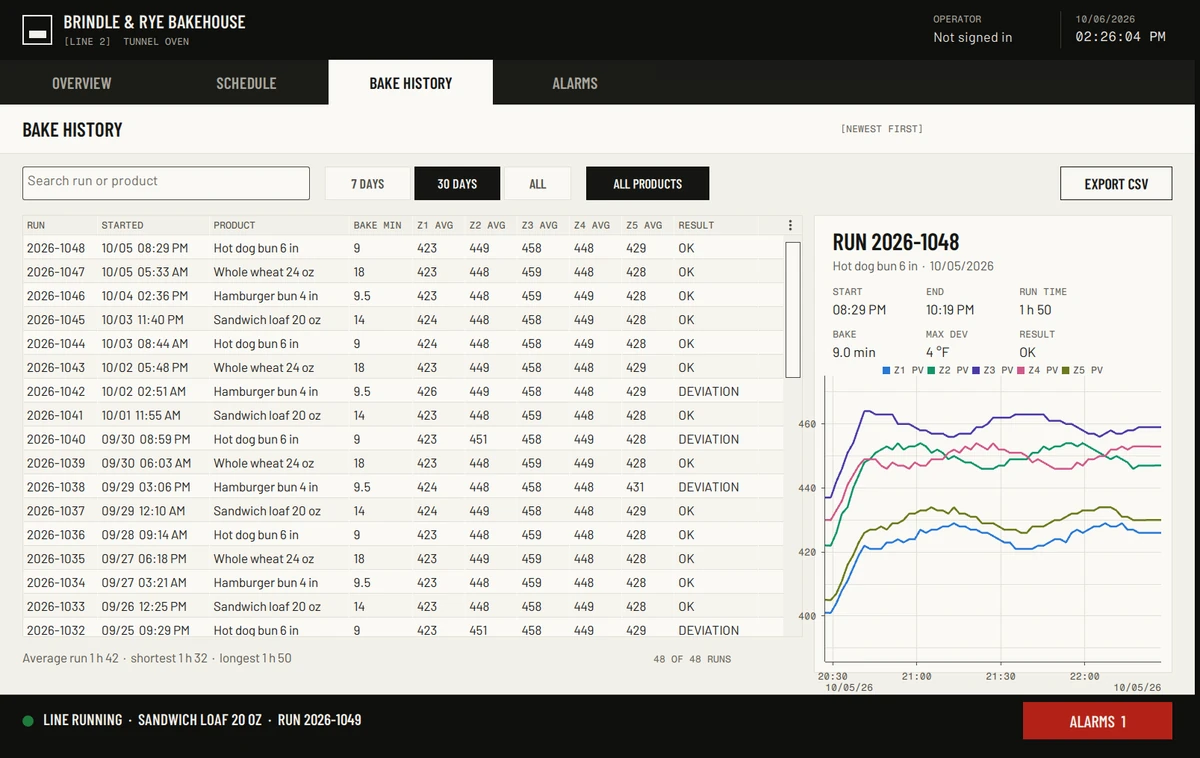Screen dimensions: 1200x758
Task: Click the 02:26:04 PM clock display
Action: (1120, 37)
